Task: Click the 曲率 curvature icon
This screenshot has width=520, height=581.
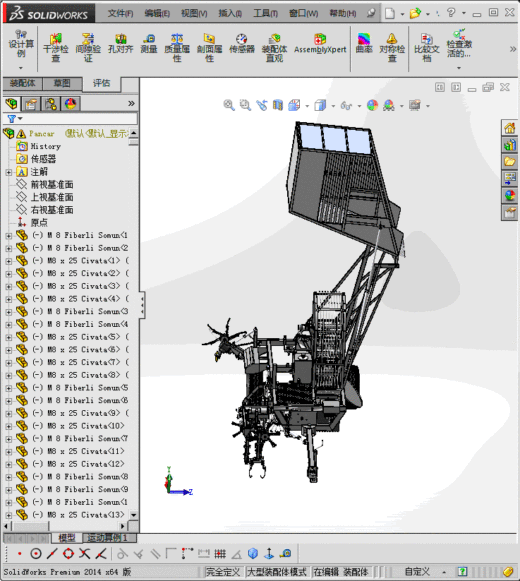Action: 364,43
